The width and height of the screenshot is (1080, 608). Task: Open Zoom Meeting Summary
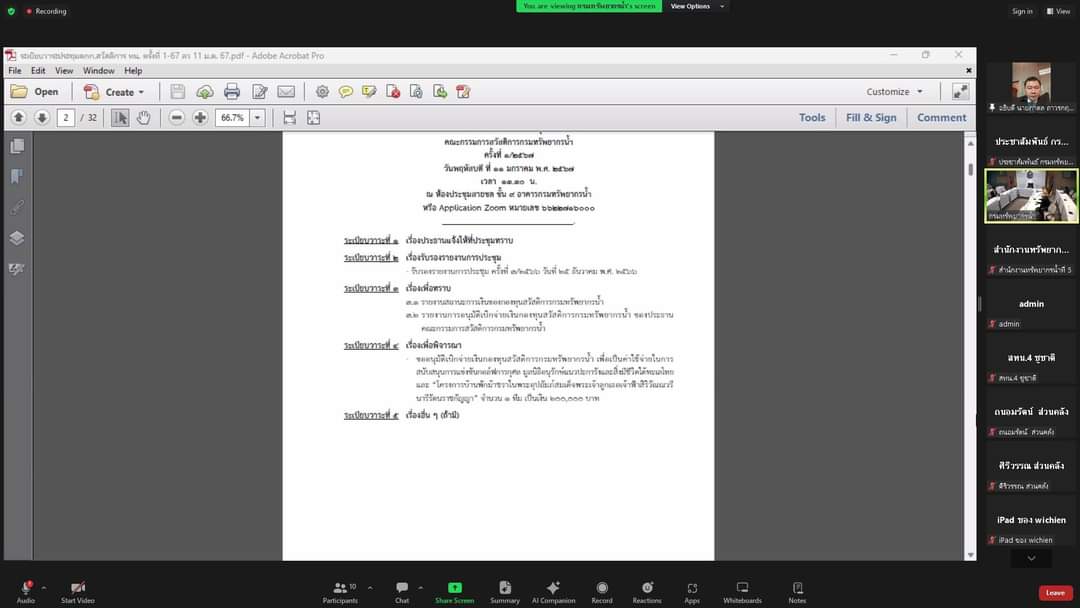tap(505, 591)
